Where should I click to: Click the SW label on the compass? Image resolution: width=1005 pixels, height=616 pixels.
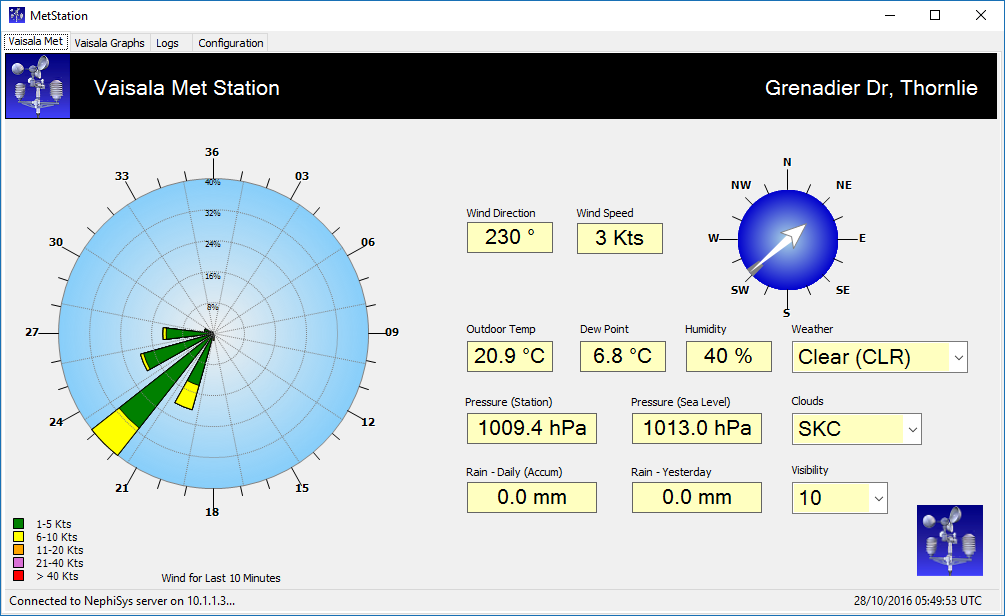pyautogui.click(x=740, y=290)
